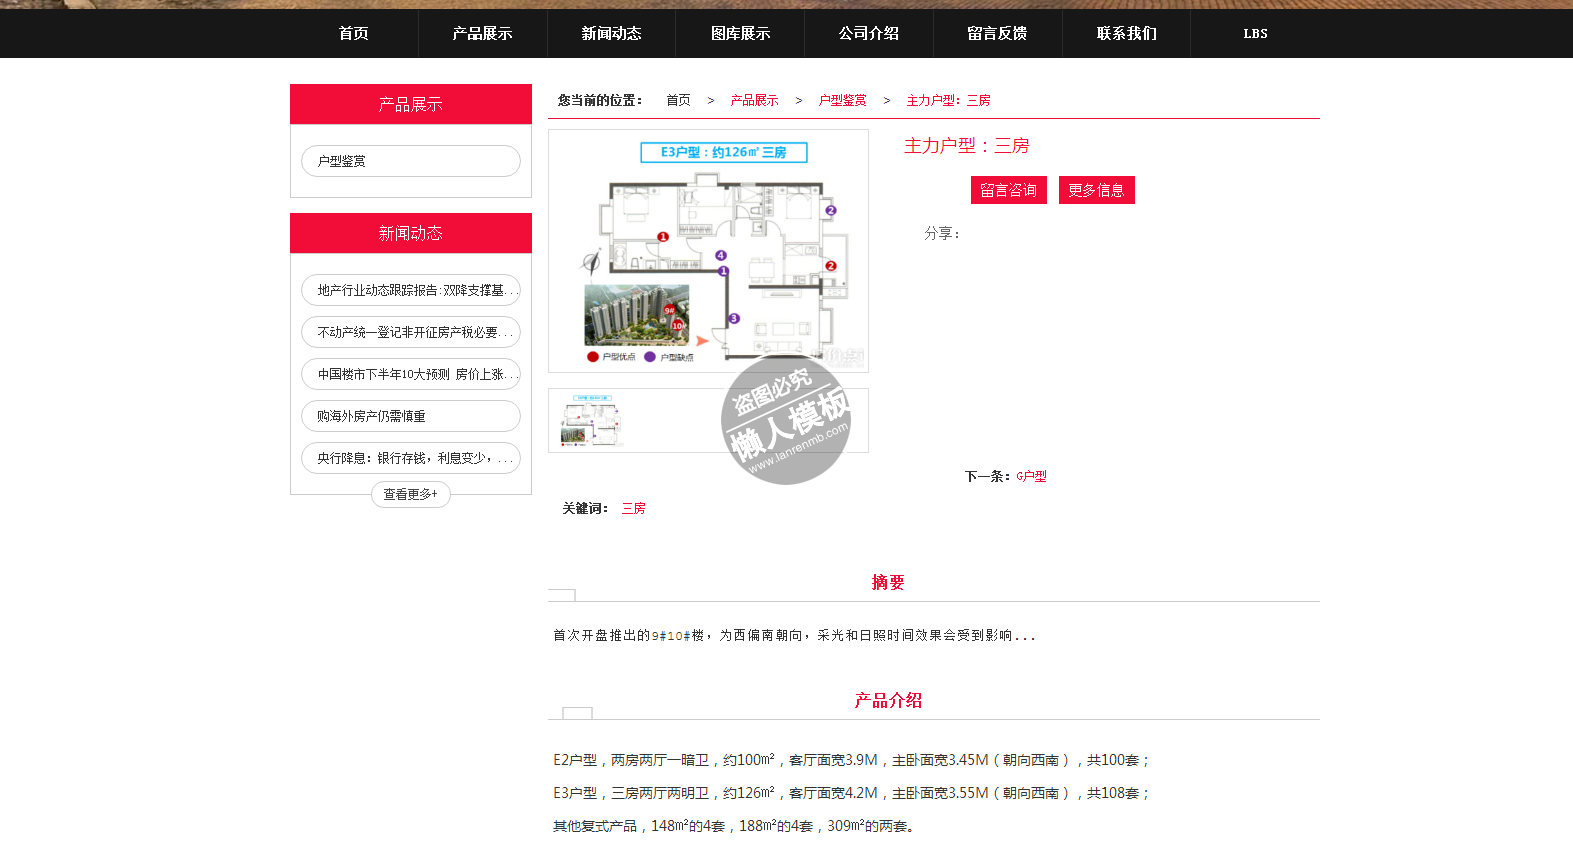The width and height of the screenshot is (1573, 841).
Task: Select 图库展示 navigation item
Action: click(x=740, y=33)
